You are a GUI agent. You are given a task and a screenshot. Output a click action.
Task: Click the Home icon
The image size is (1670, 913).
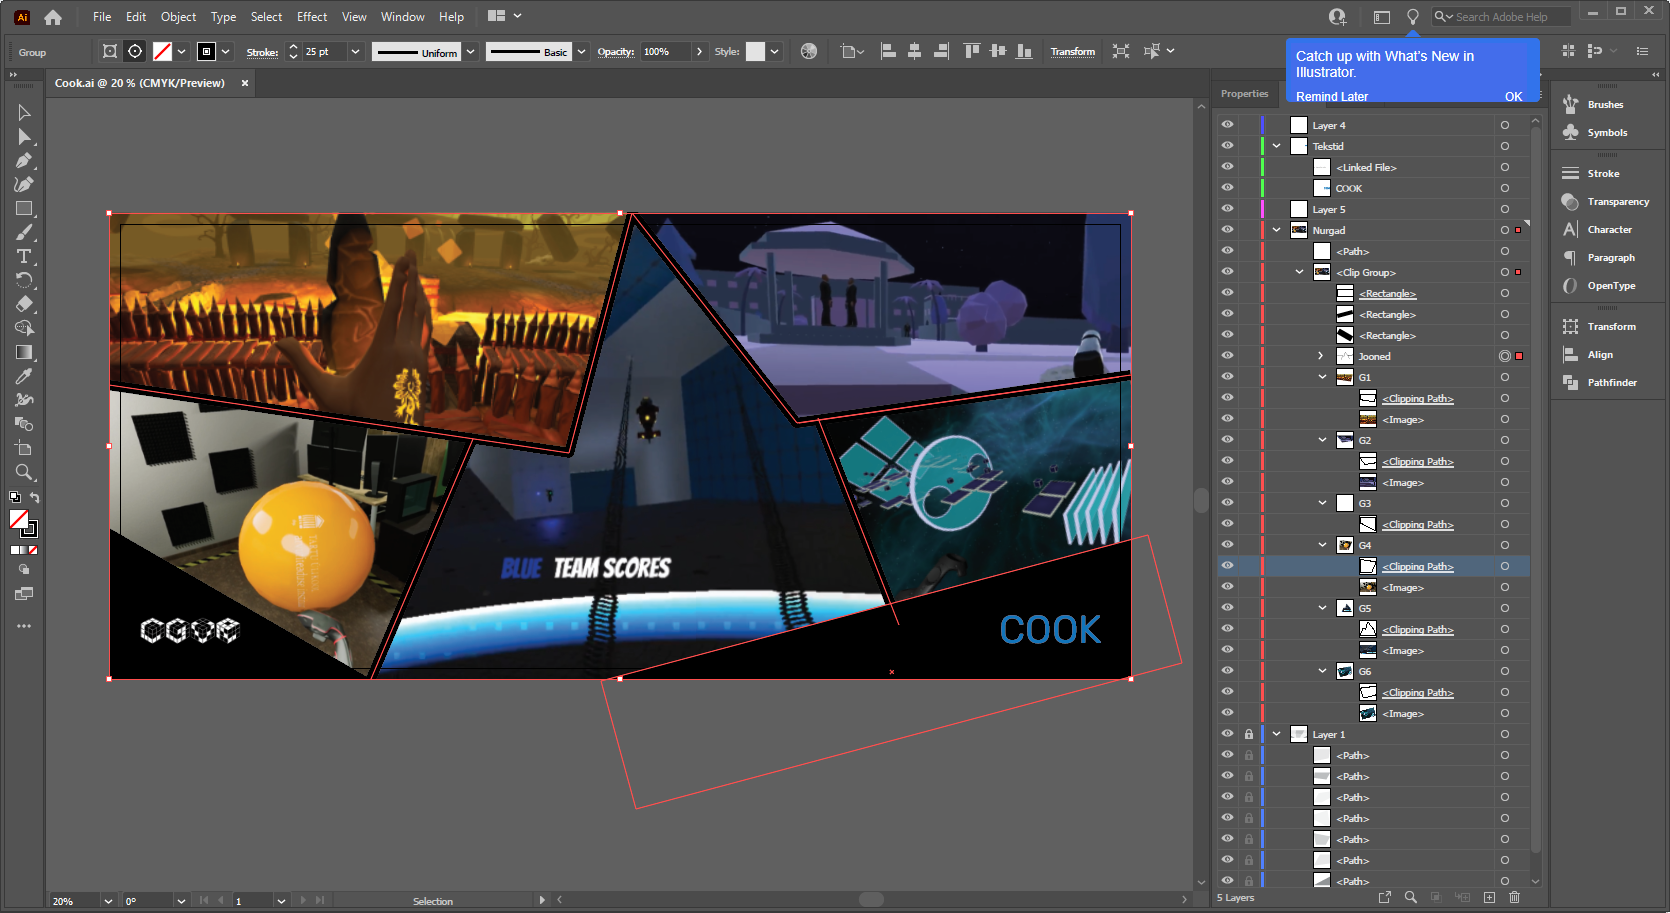pos(53,17)
